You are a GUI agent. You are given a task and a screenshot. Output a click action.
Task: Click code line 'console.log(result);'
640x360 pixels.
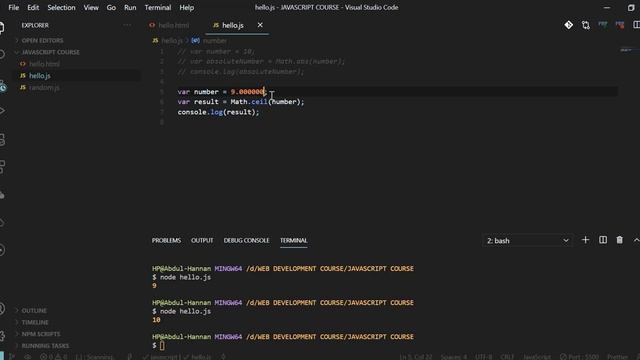(218, 112)
